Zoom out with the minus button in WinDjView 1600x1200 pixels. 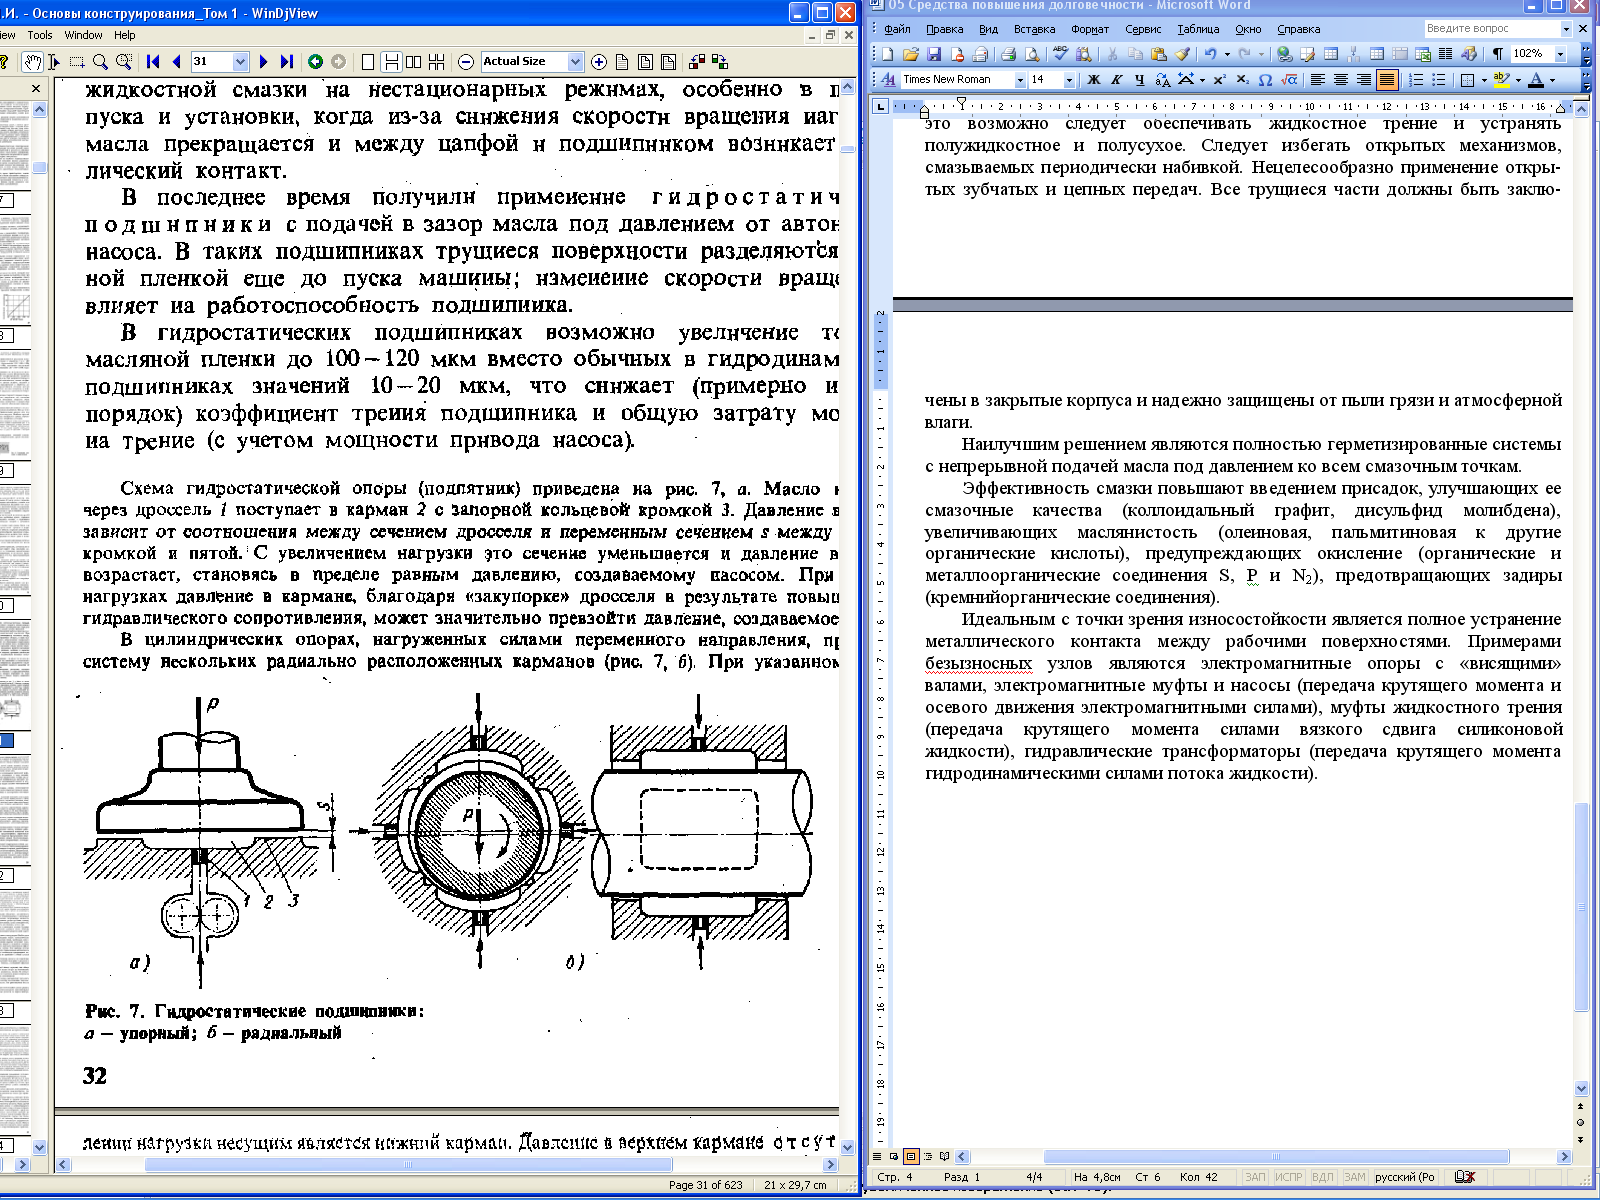point(466,62)
